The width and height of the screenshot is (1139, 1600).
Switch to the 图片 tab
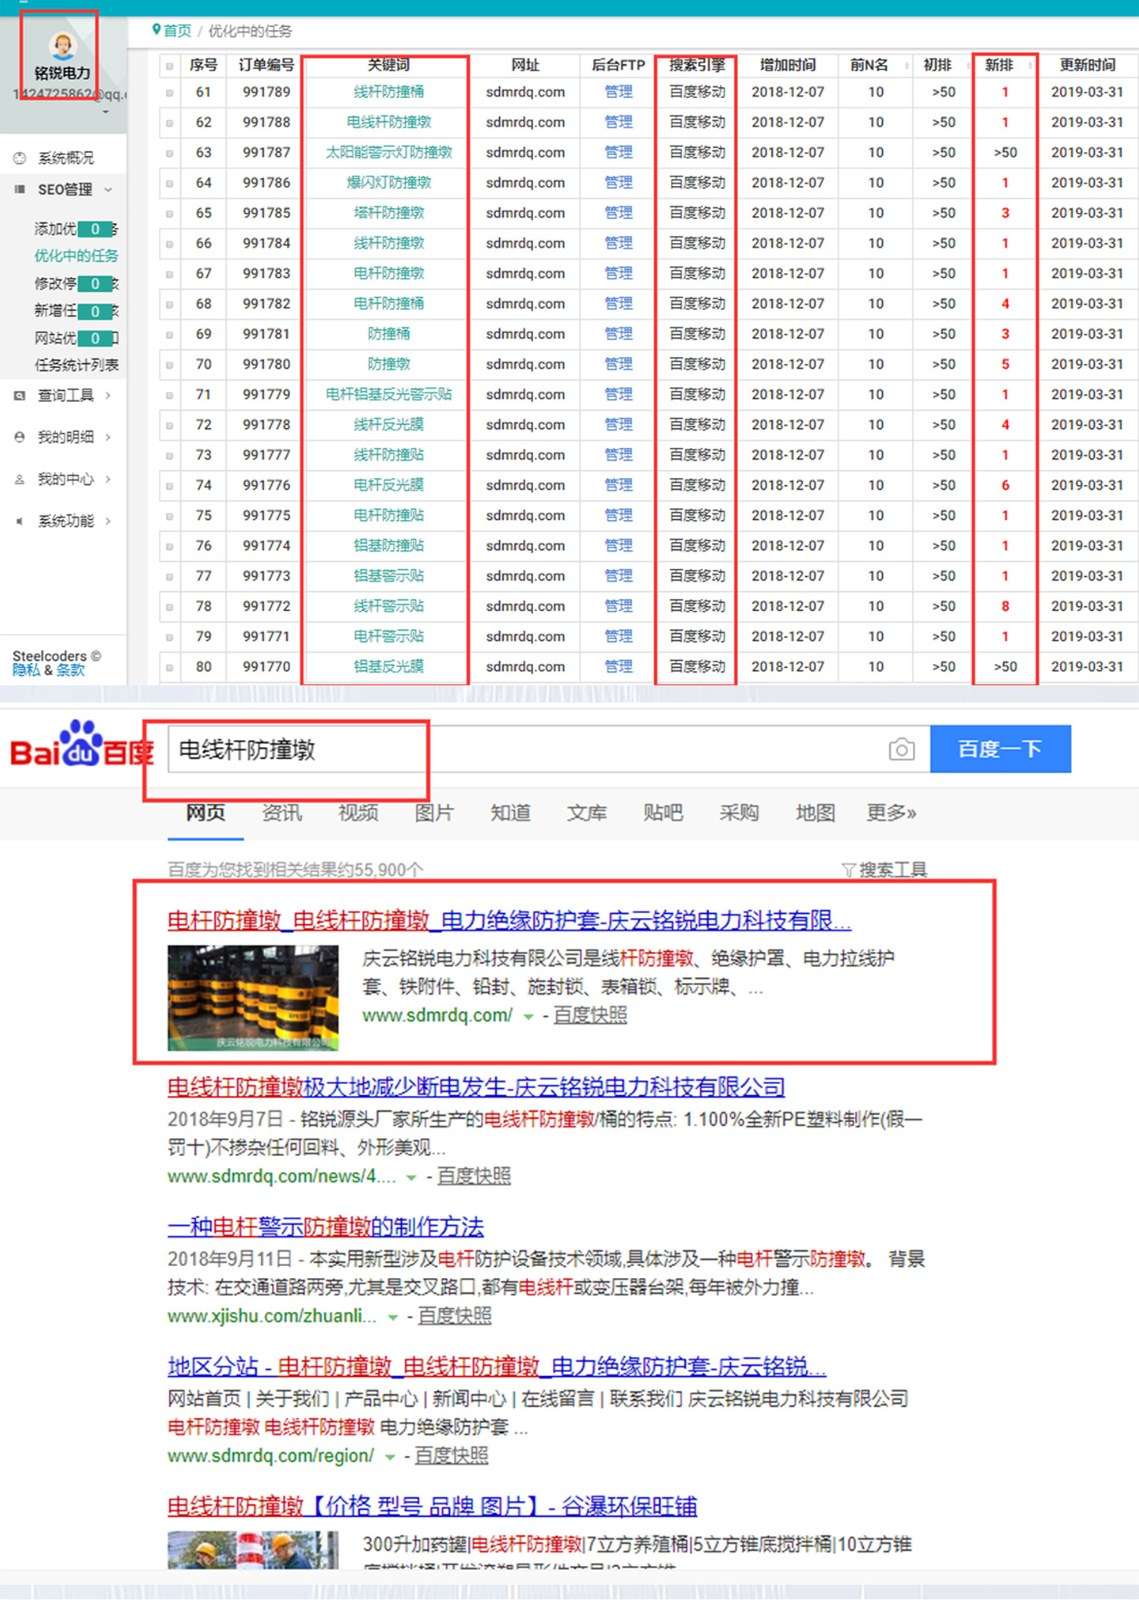click(434, 813)
